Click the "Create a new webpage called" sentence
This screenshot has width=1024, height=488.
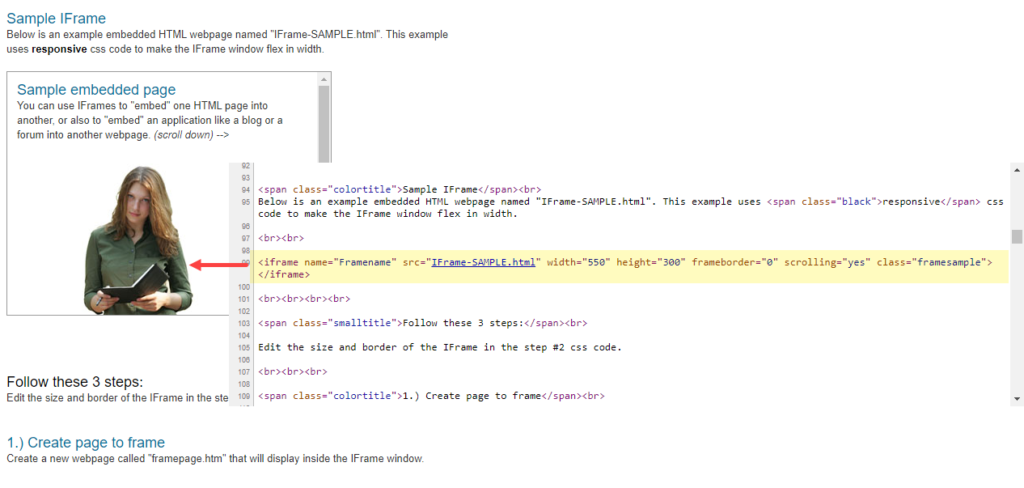coord(216,459)
